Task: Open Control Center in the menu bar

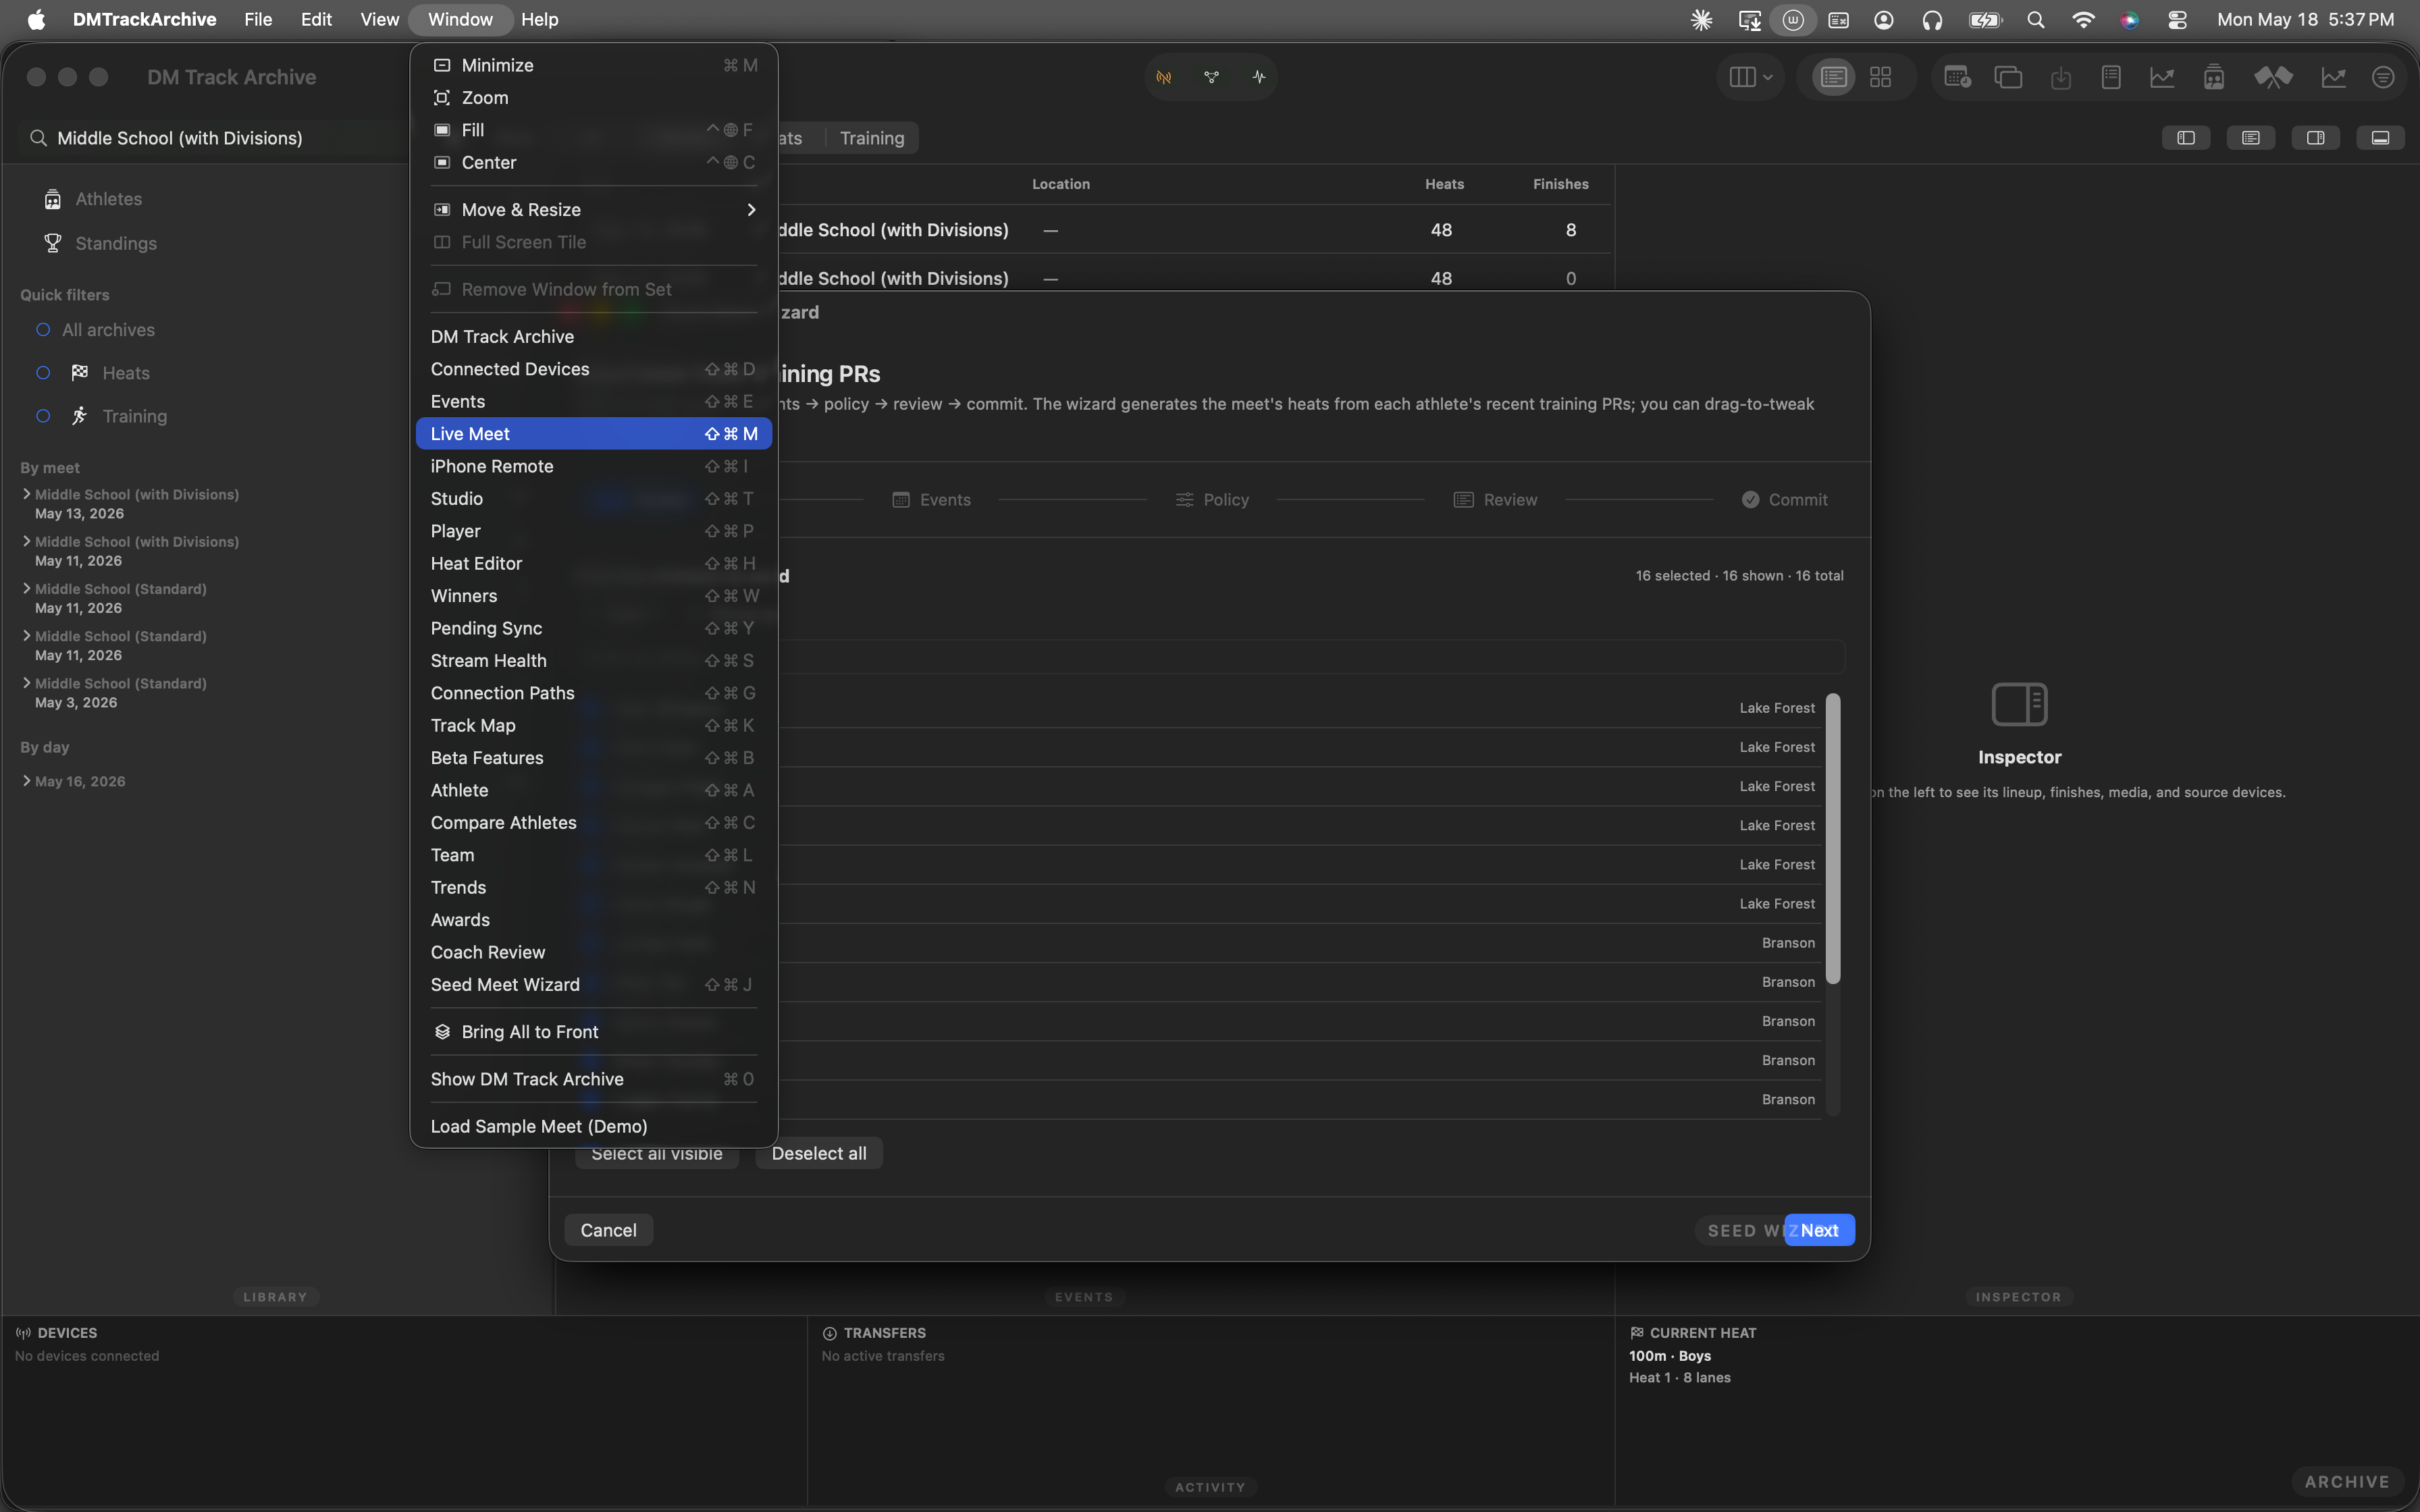Action: click(x=2177, y=20)
